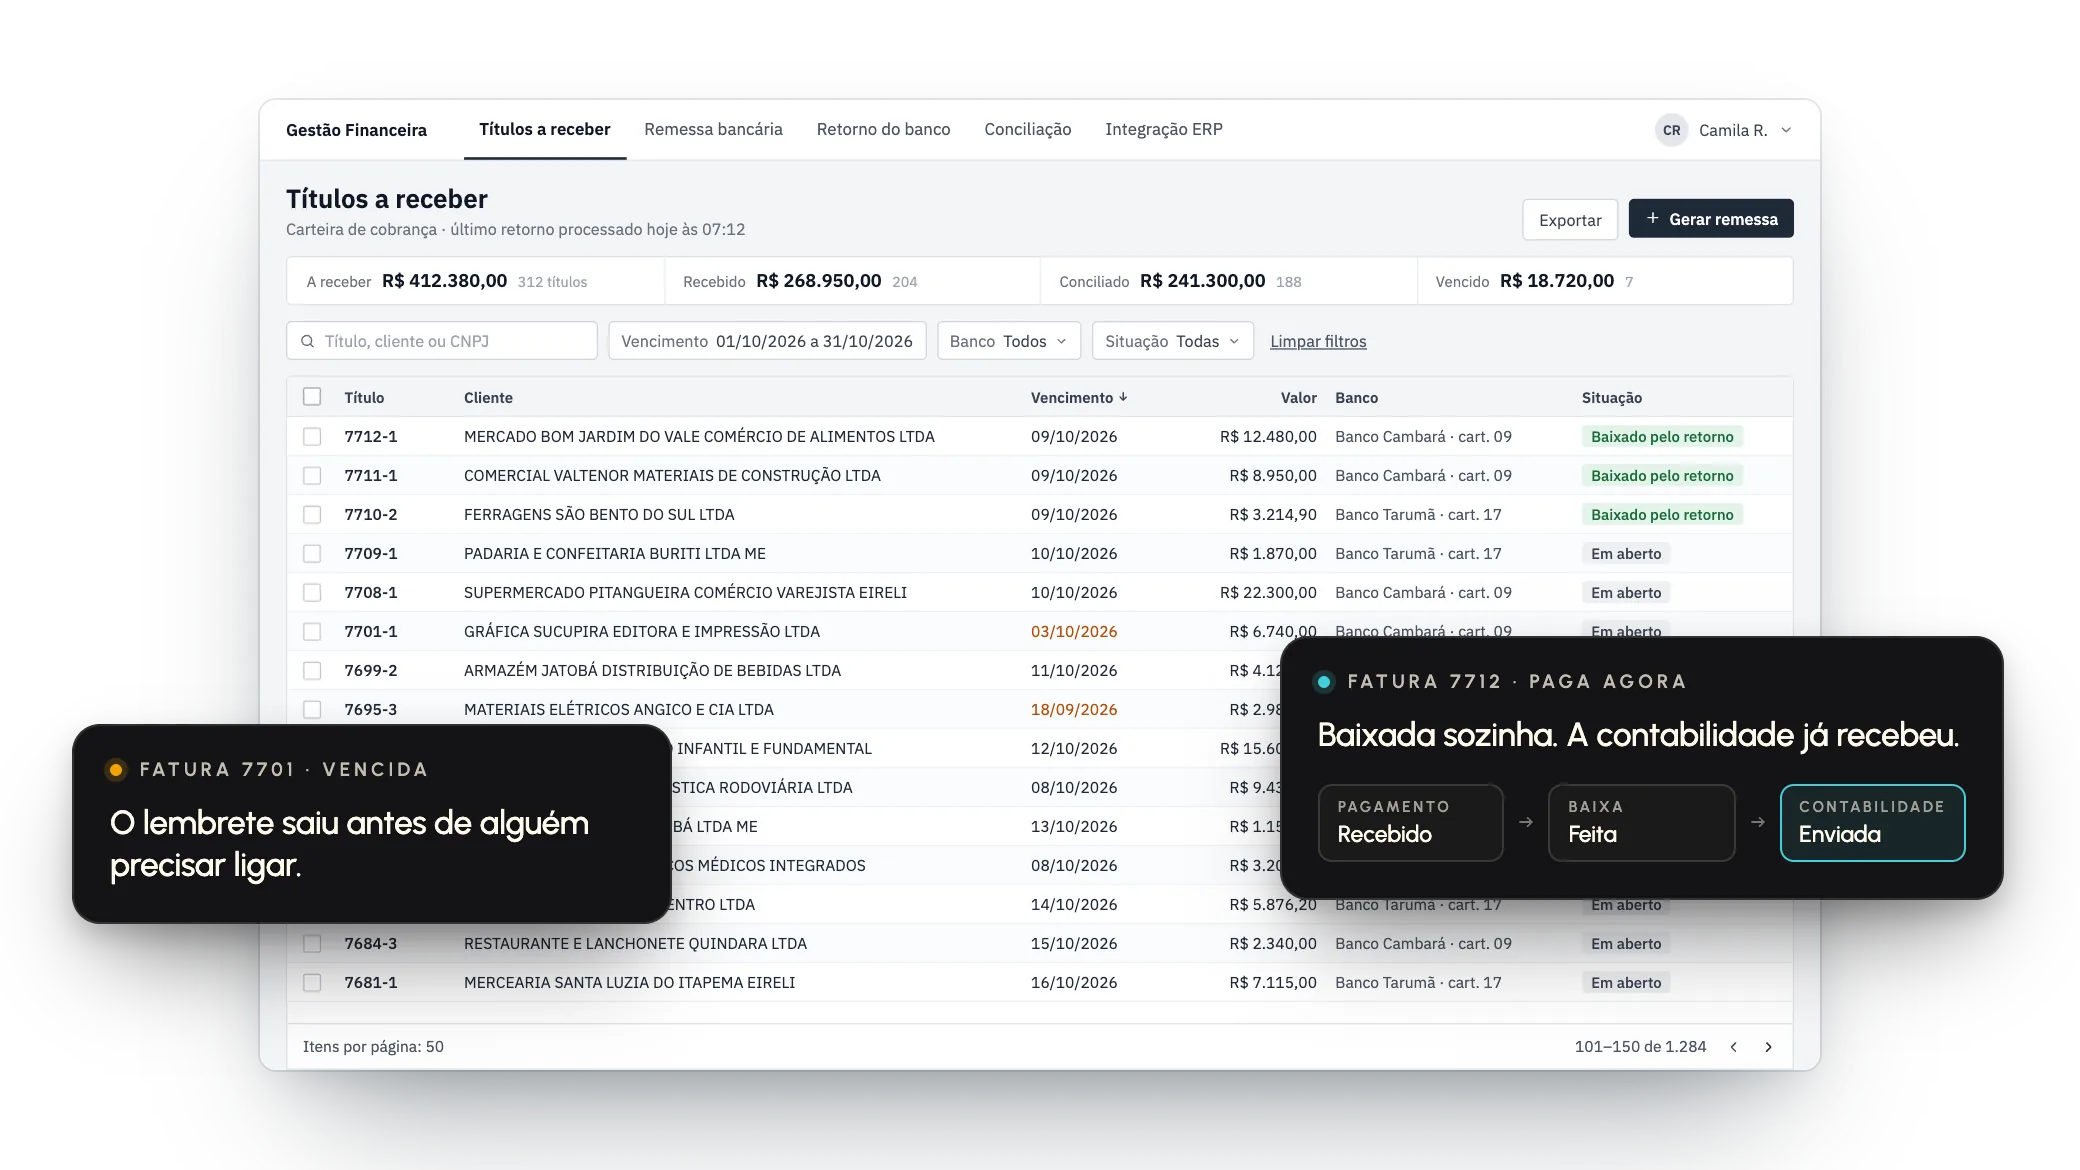Click the Pagamento Recebido step box
The image size is (2080, 1170).
[1410, 822]
